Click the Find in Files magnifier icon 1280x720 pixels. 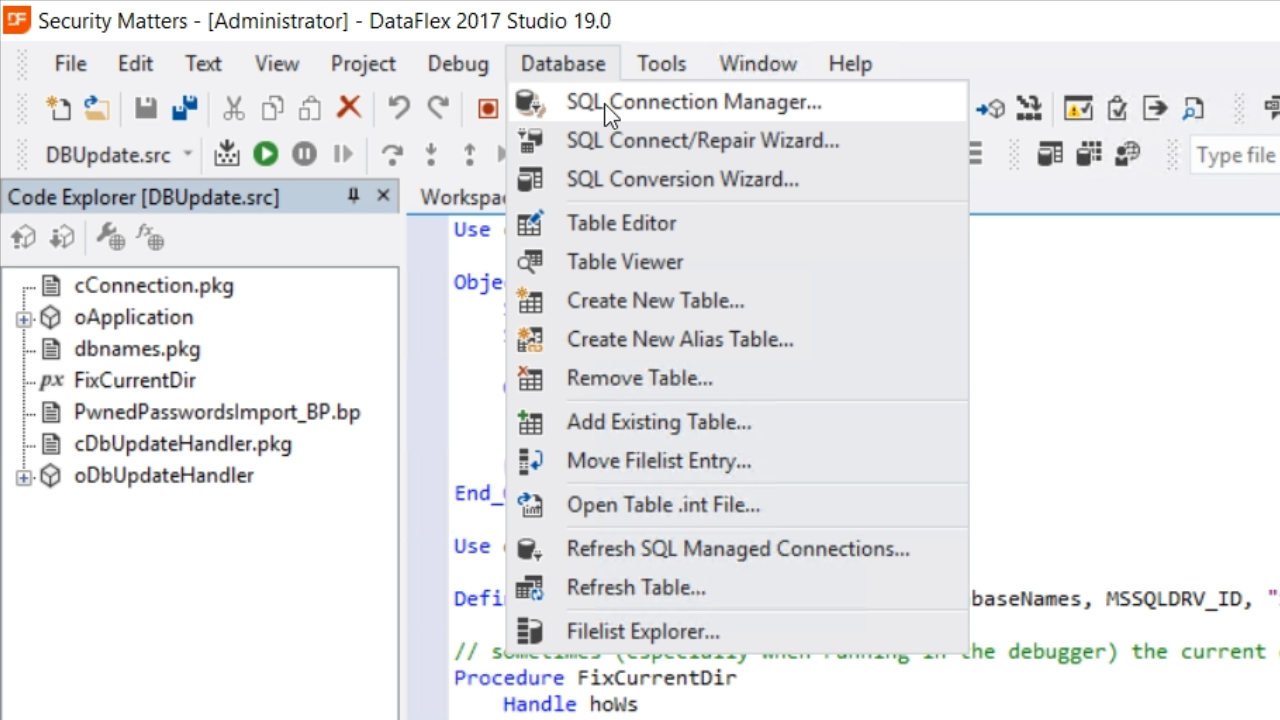1192,108
